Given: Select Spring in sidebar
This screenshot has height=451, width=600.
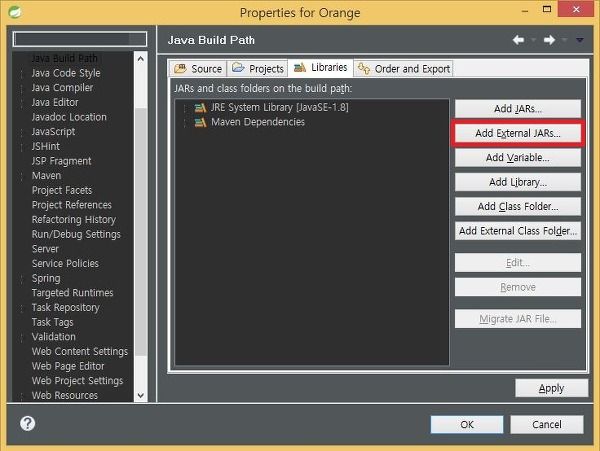Looking at the screenshot, I should point(46,278).
